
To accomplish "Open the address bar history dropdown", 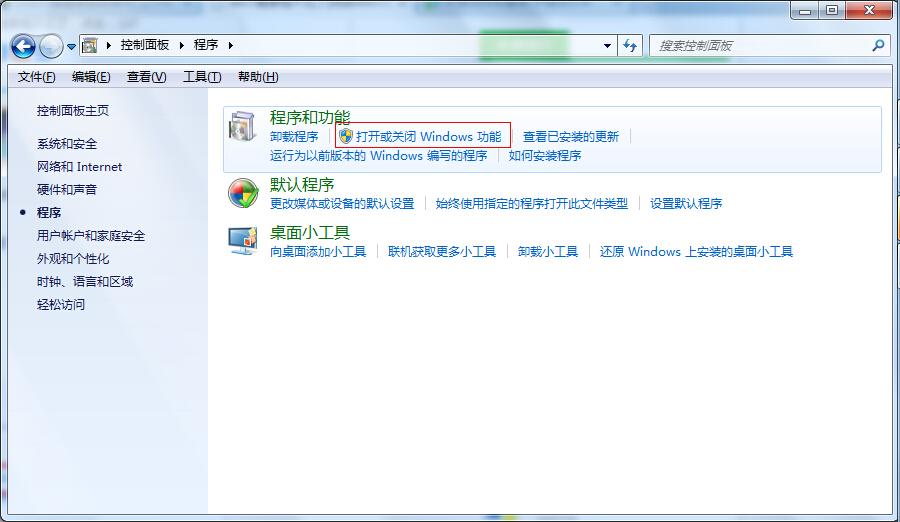I will tap(607, 45).
